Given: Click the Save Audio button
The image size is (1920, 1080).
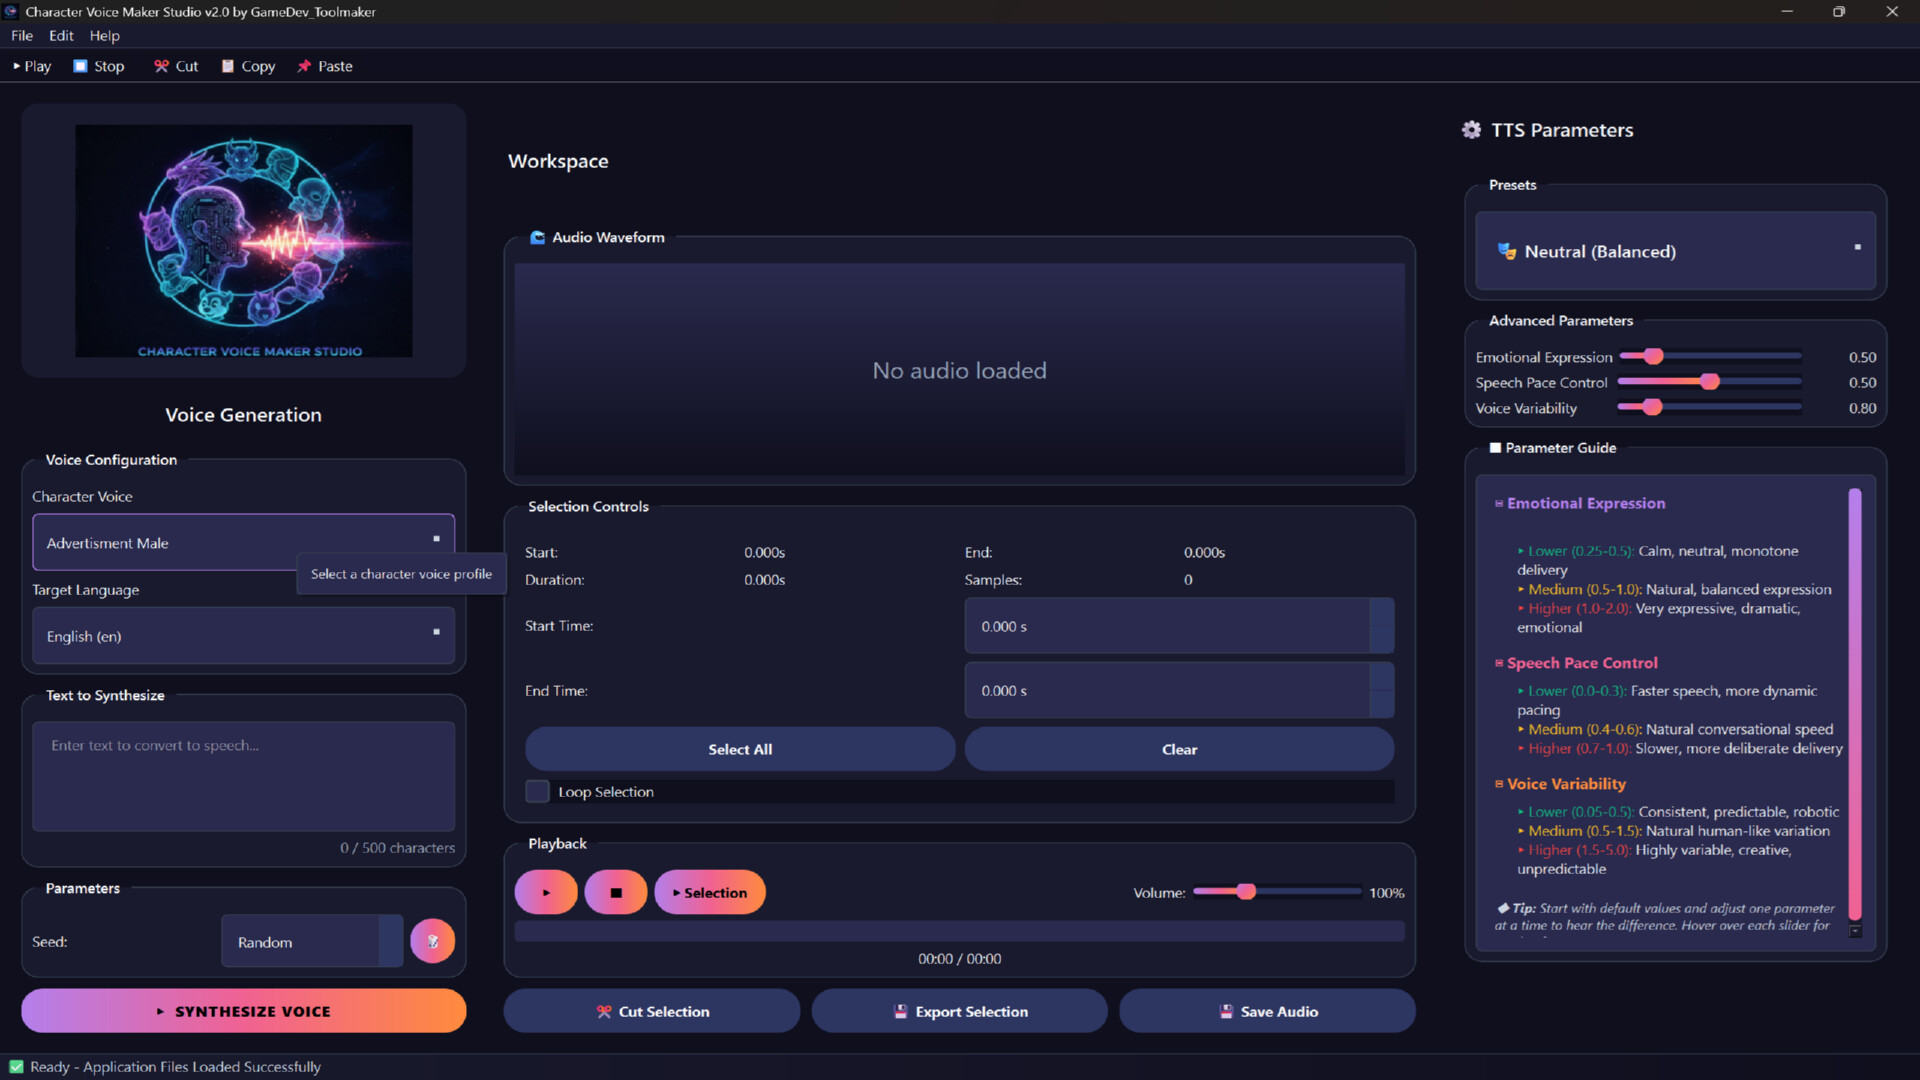Looking at the screenshot, I should [x=1266, y=1011].
